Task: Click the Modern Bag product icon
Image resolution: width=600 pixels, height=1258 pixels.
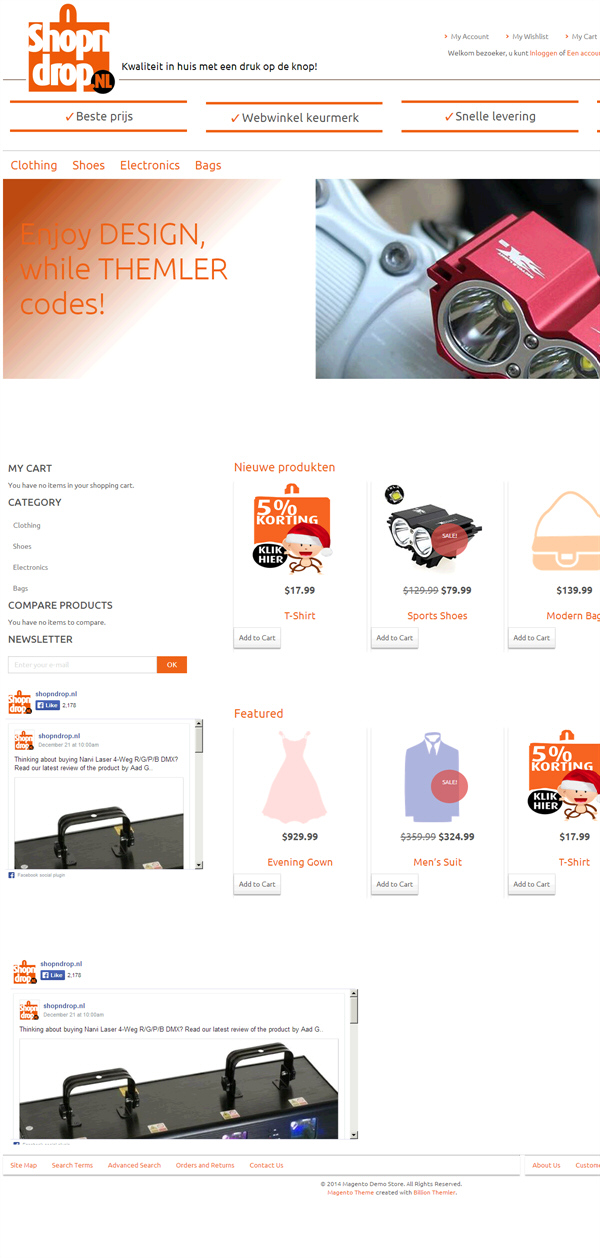Action: coord(567,532)
